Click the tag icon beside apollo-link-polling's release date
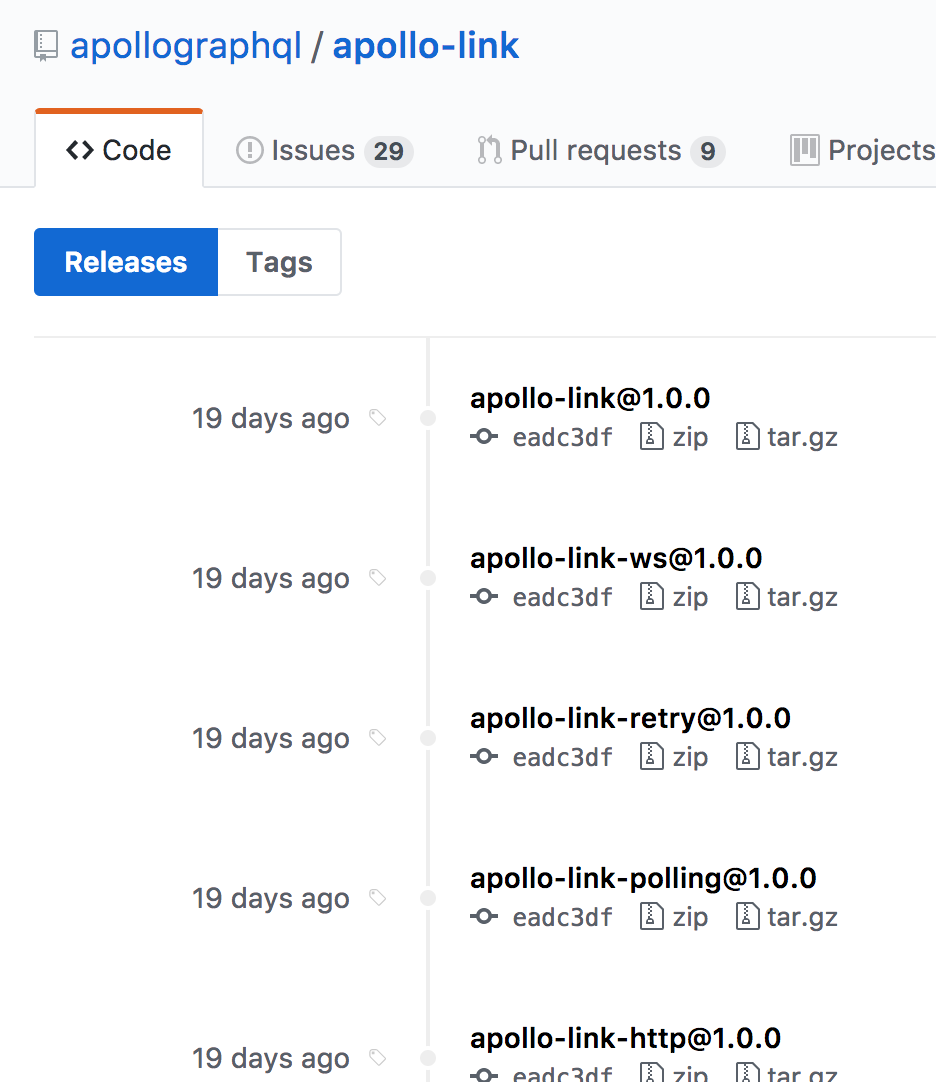The height and width of the screenshot is (1082, 936). coord(378,898)
